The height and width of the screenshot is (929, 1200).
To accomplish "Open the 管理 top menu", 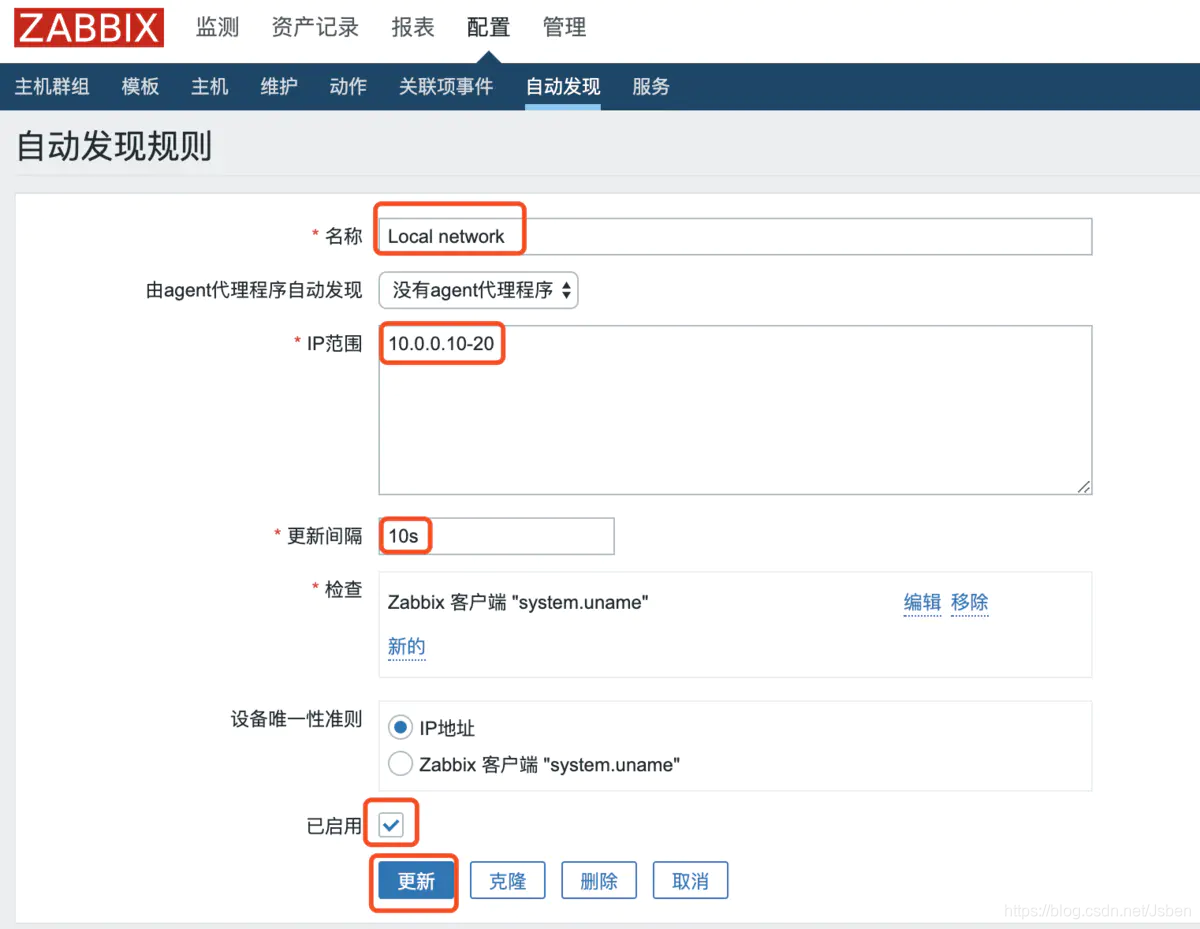I will point(564,27).
